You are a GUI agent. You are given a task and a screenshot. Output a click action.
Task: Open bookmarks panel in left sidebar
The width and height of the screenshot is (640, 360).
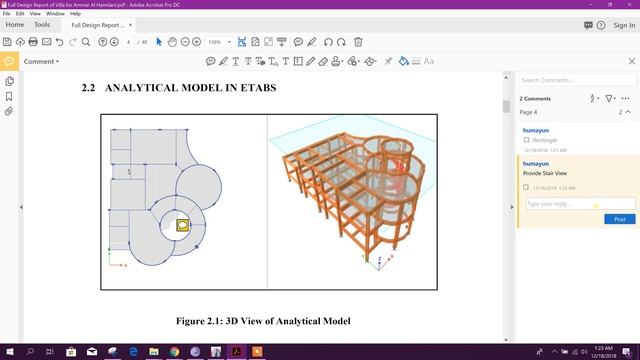pos(9,96)
